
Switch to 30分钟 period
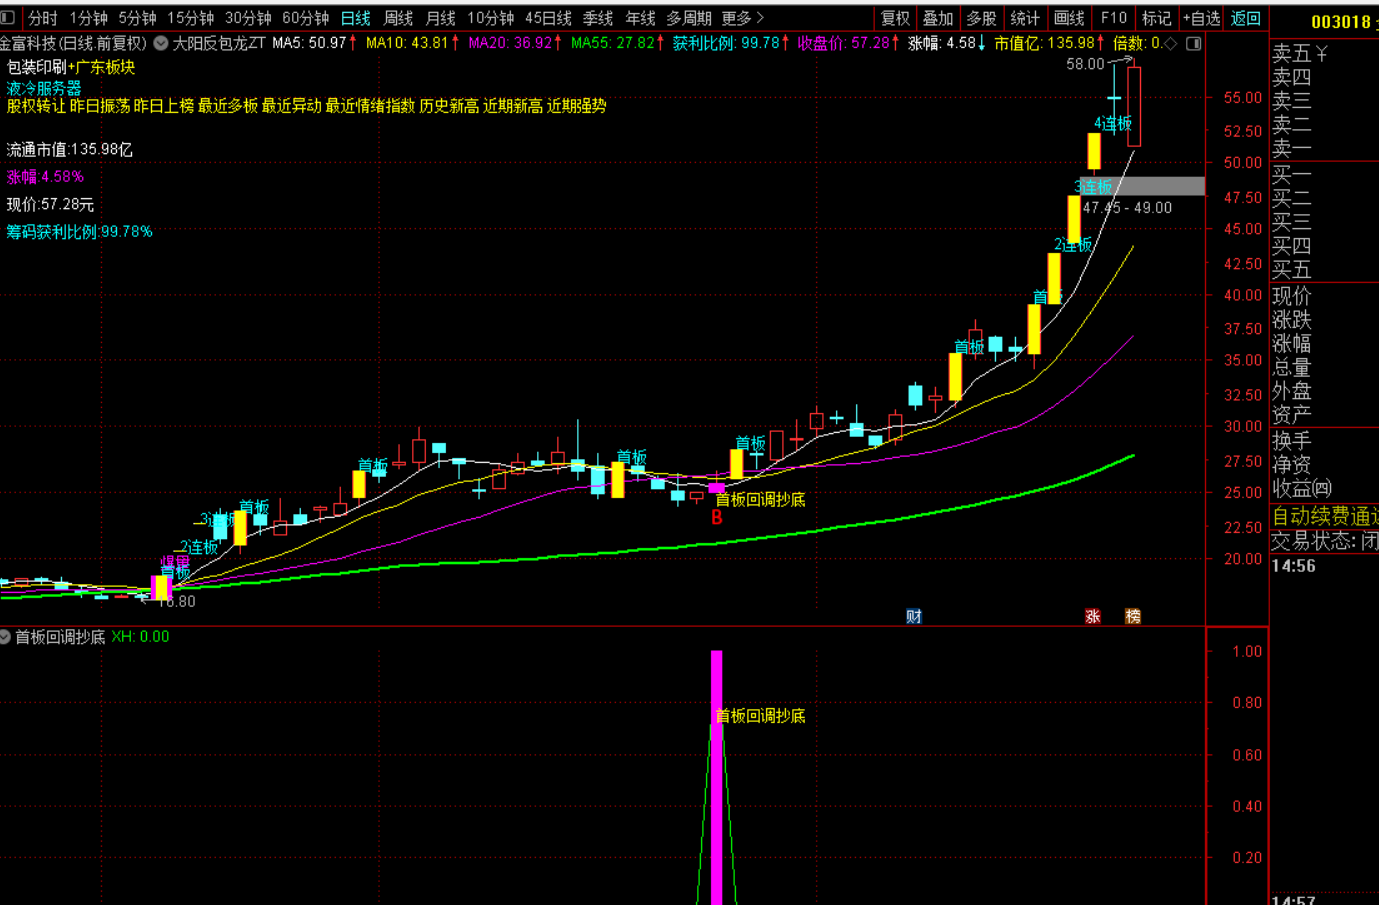coord(248,18)
